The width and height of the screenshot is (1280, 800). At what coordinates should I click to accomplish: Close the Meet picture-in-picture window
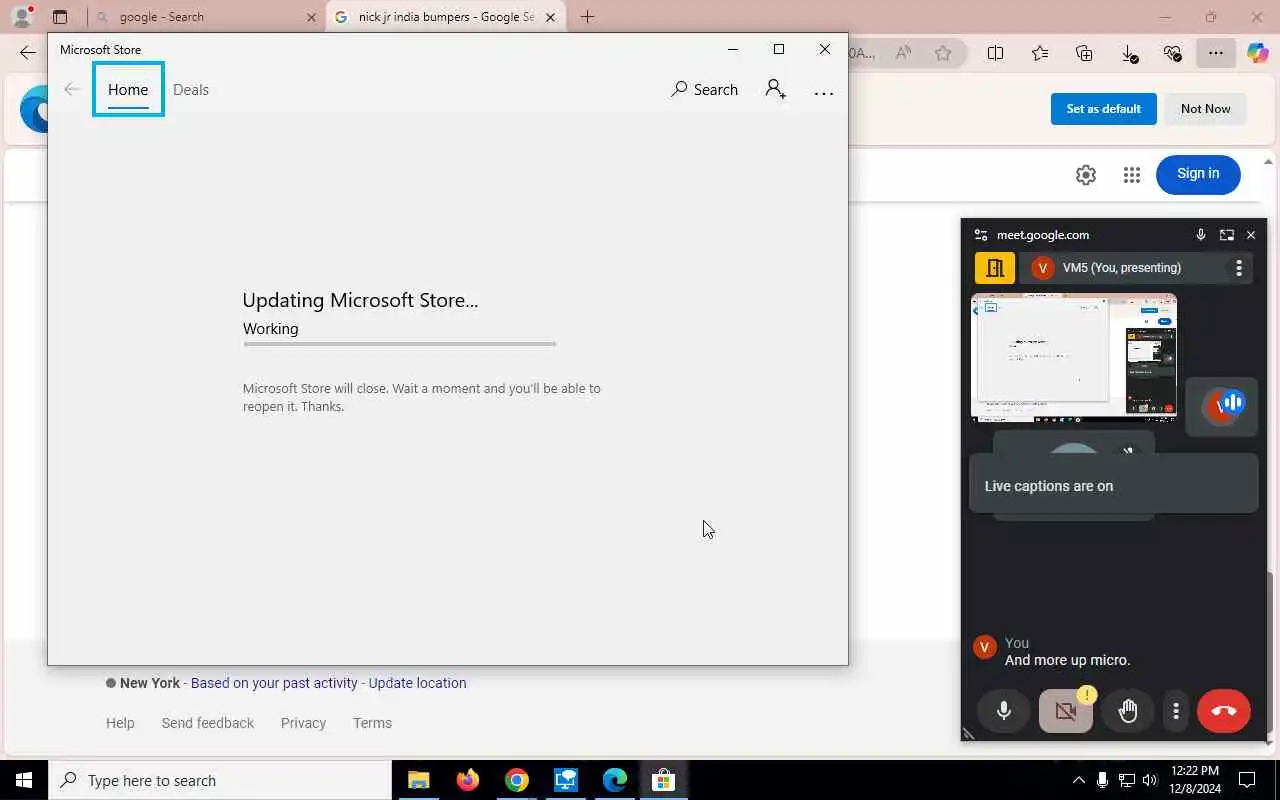1251,235
